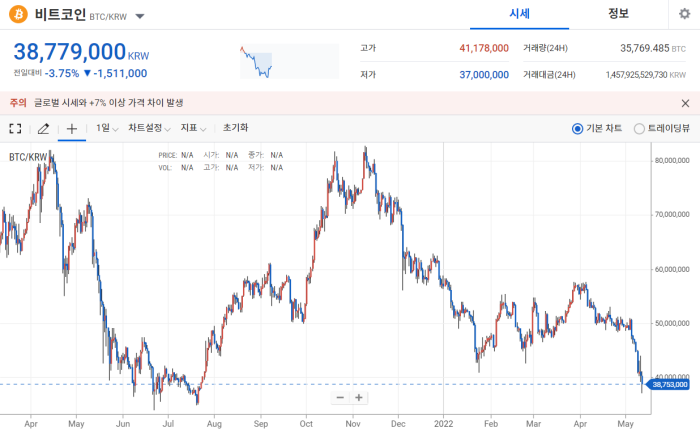The height and width of the screenshot is (433, 700).
Task: Dismiss the price difference warning banner
Action: [685, 103]
